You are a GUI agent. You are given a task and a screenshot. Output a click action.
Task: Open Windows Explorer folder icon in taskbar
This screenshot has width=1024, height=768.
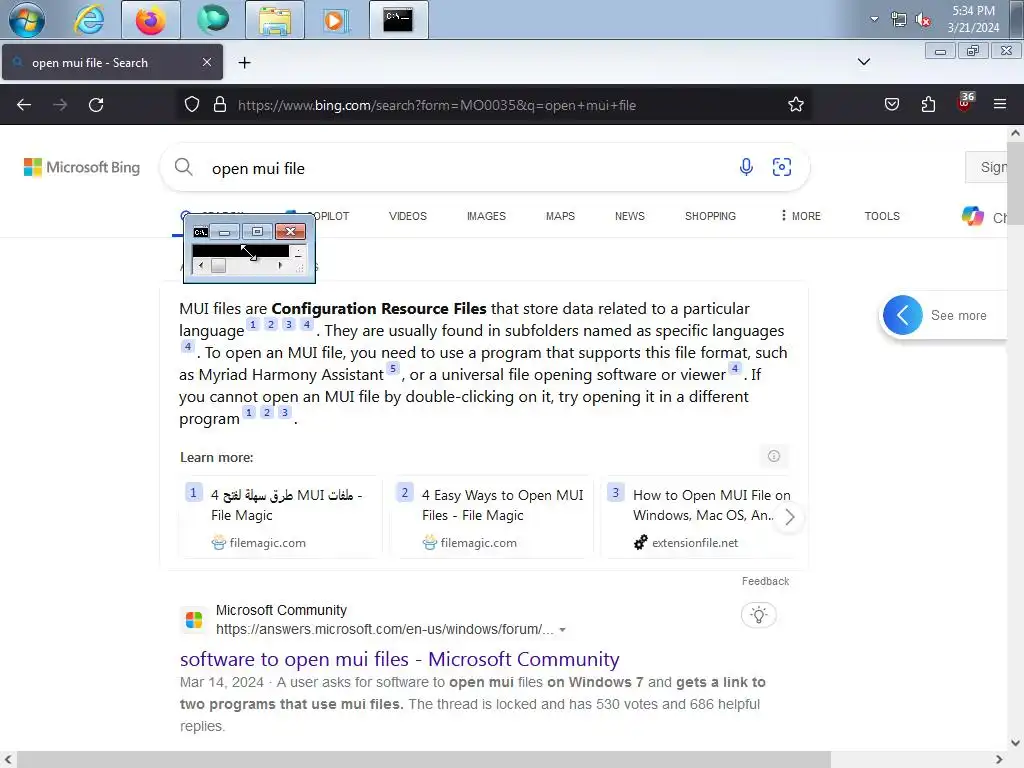275,20
